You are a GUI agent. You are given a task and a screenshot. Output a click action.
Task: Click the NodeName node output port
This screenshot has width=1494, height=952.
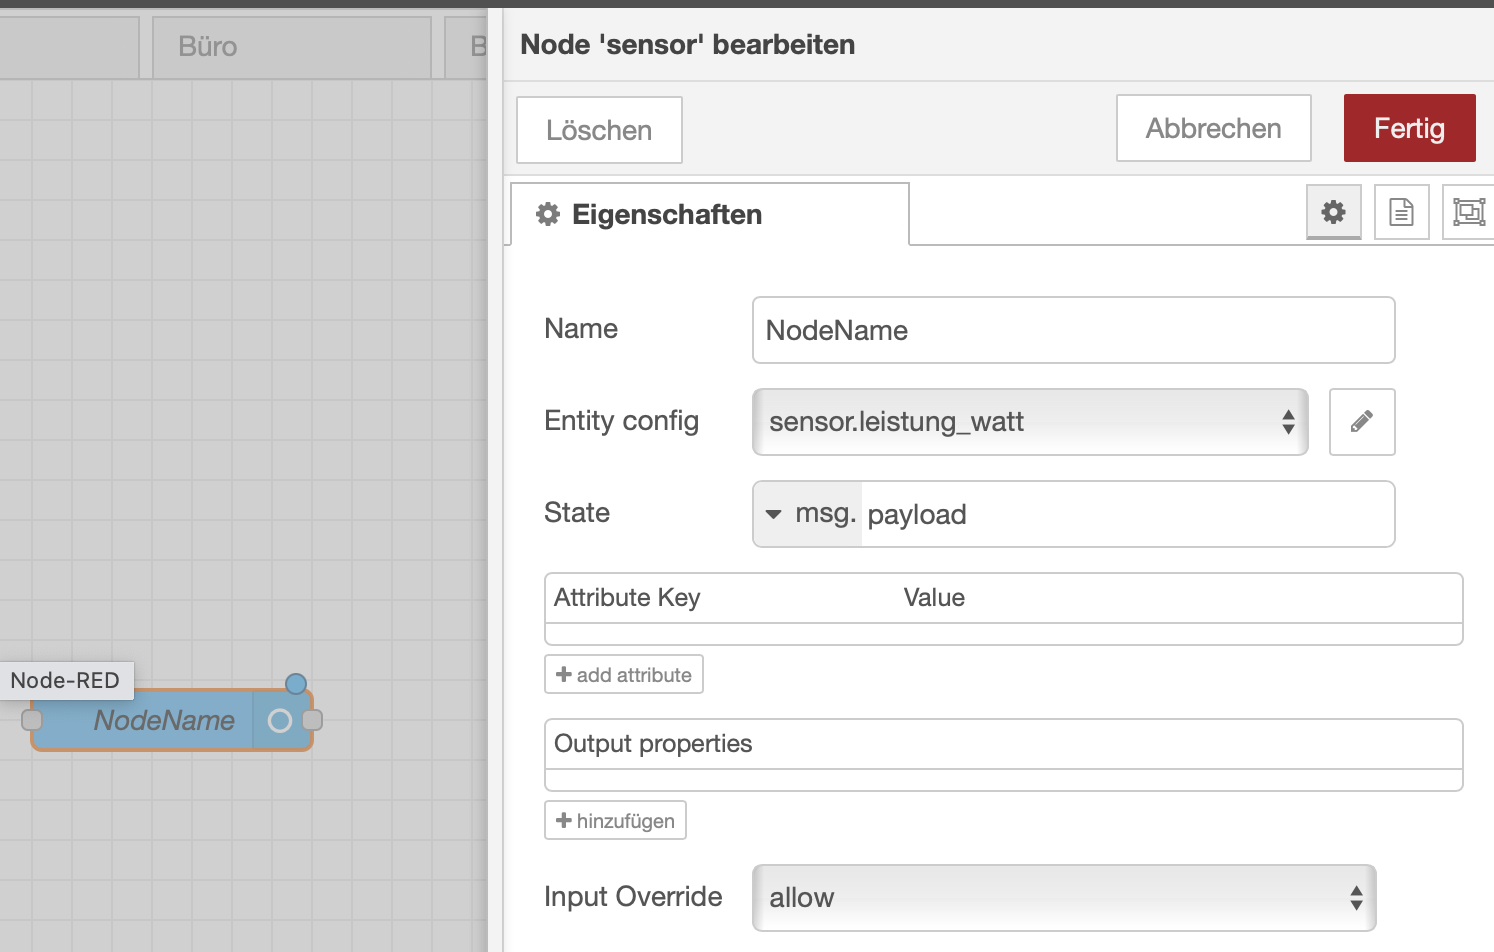click(312, 720)
